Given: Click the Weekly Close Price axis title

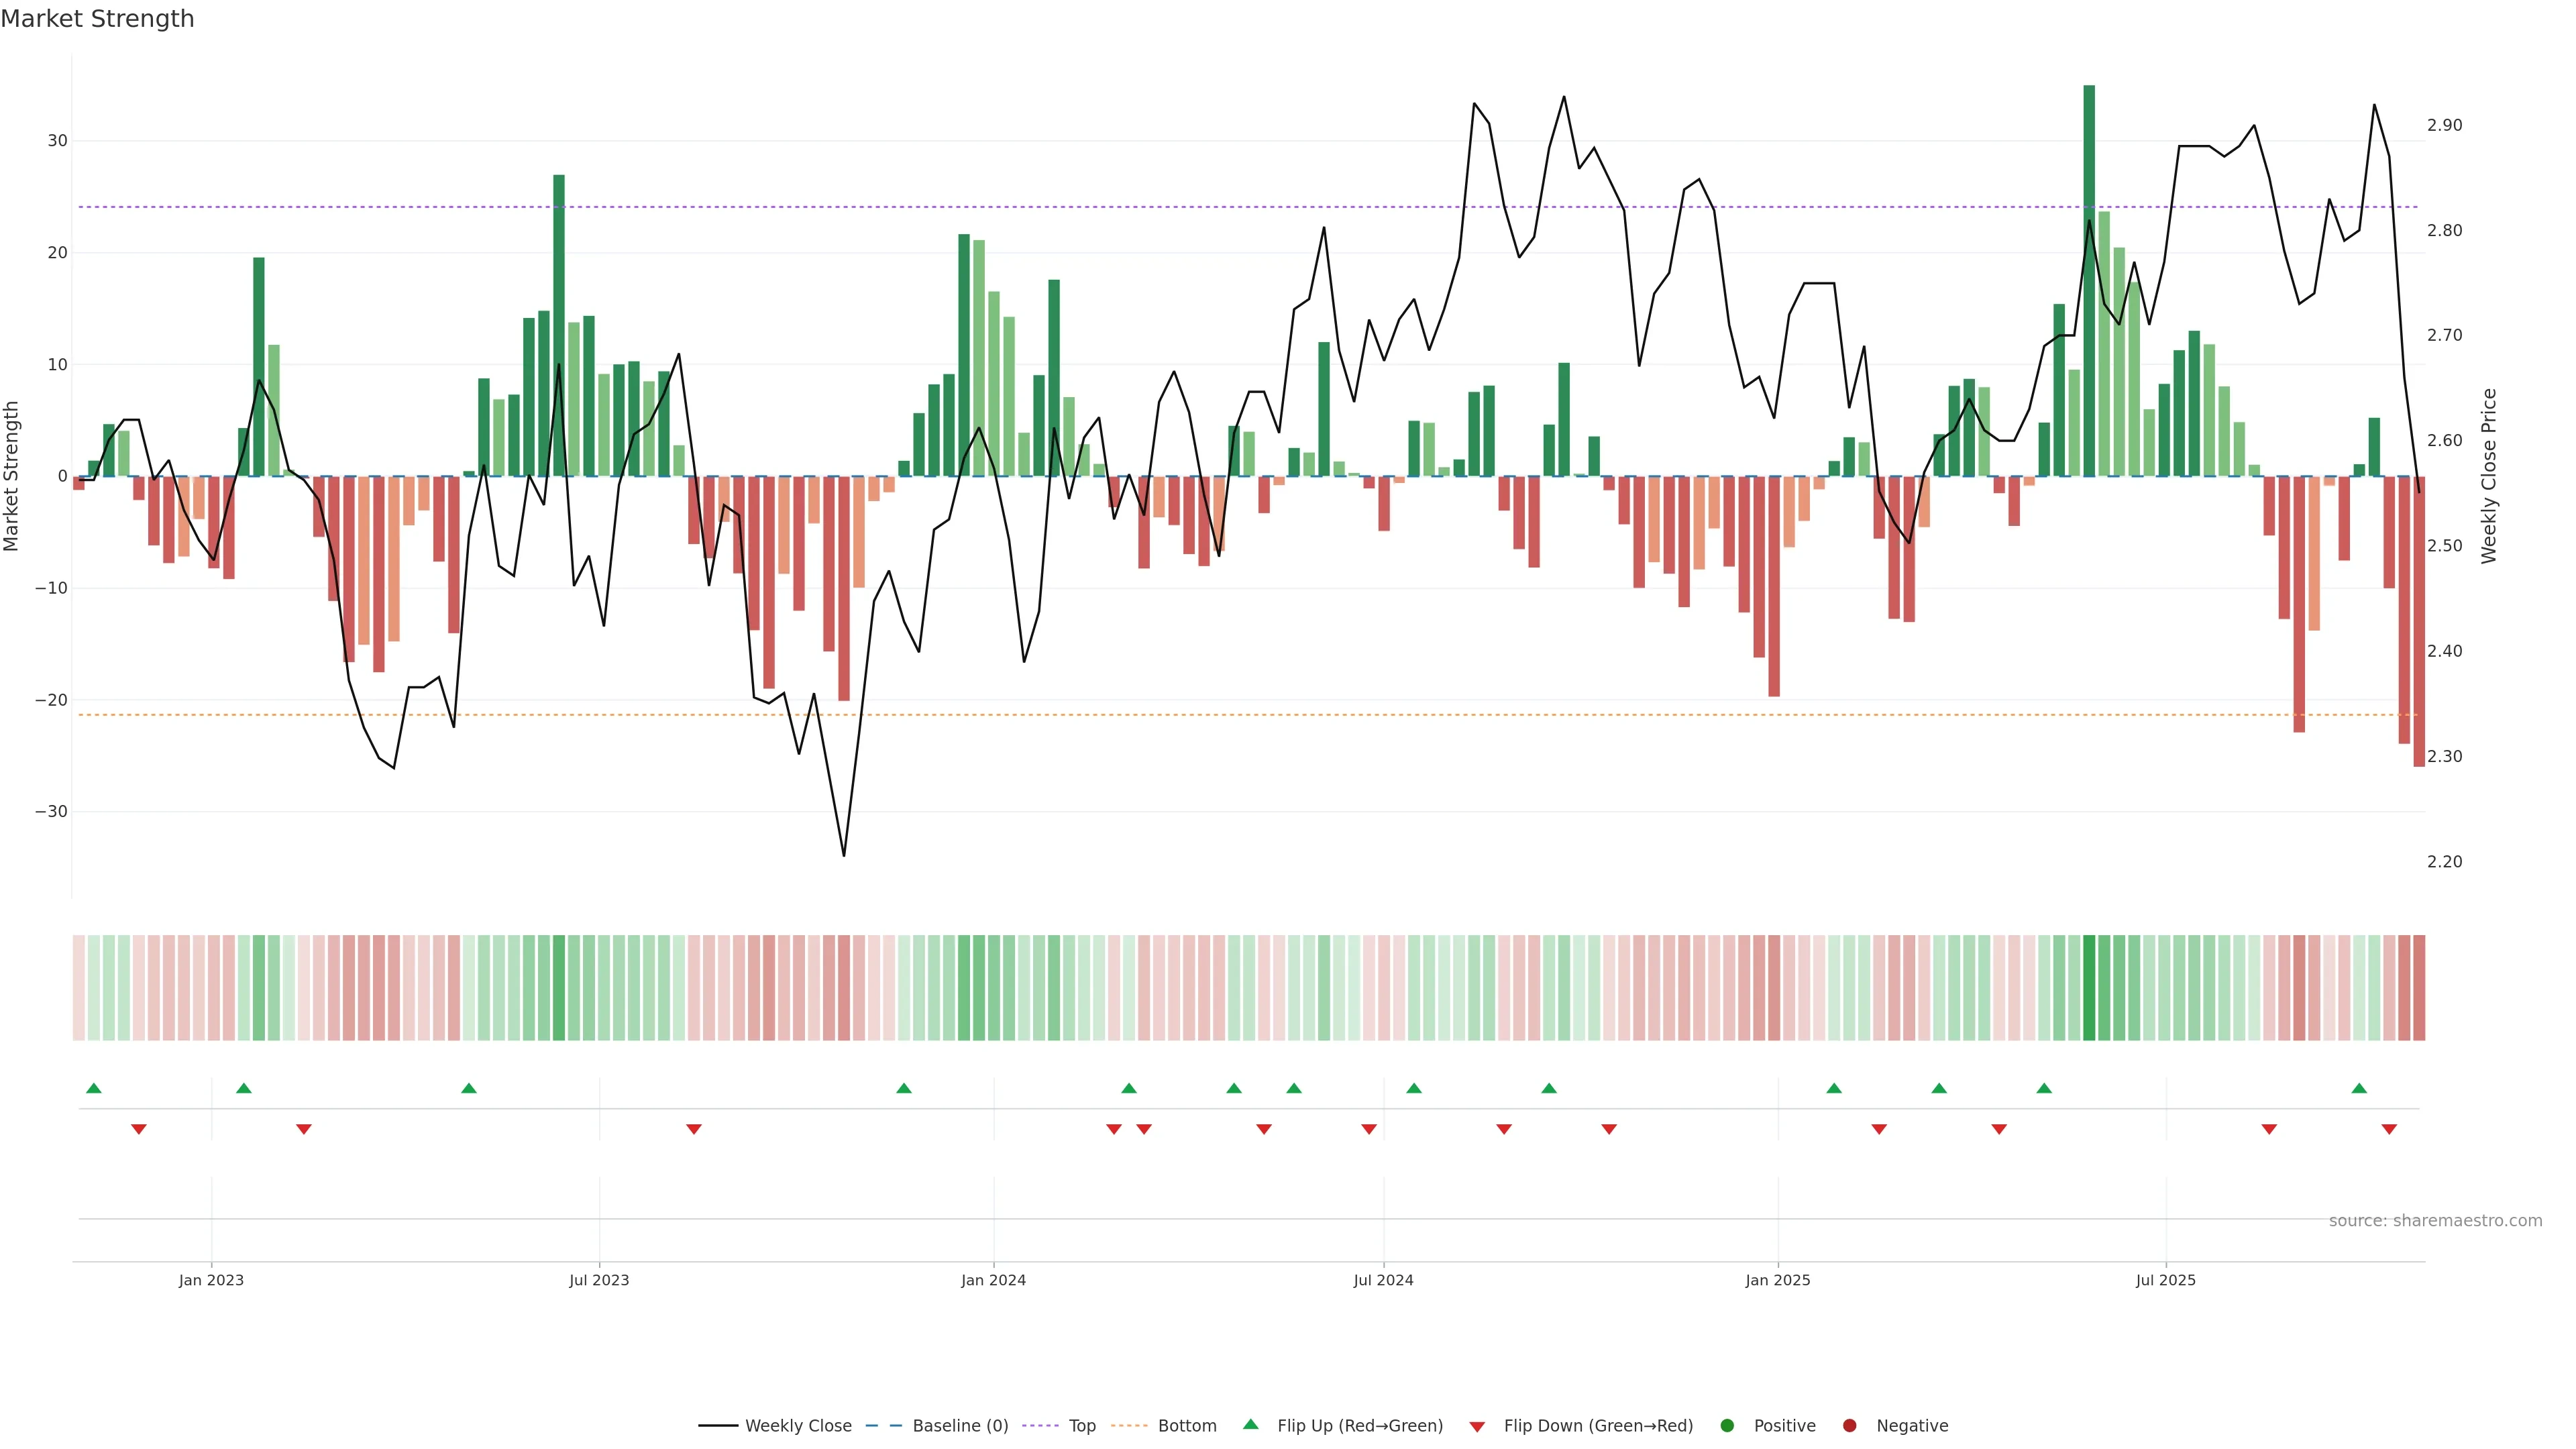Looking at the screenshot, I should coord(2489,476).
